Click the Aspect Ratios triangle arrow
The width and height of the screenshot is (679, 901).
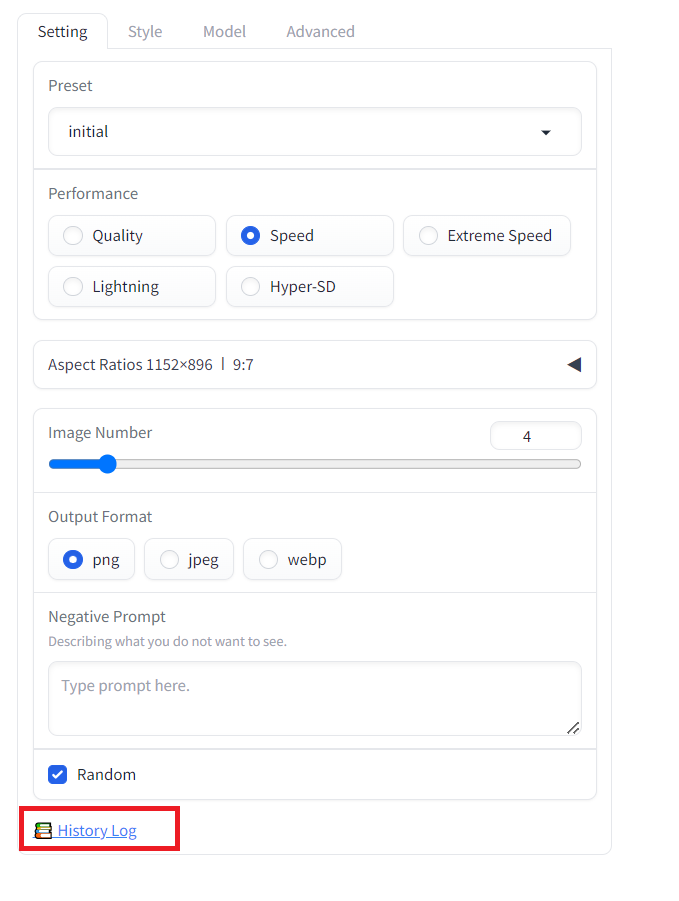pyautogui.click(x=574, y=364)
